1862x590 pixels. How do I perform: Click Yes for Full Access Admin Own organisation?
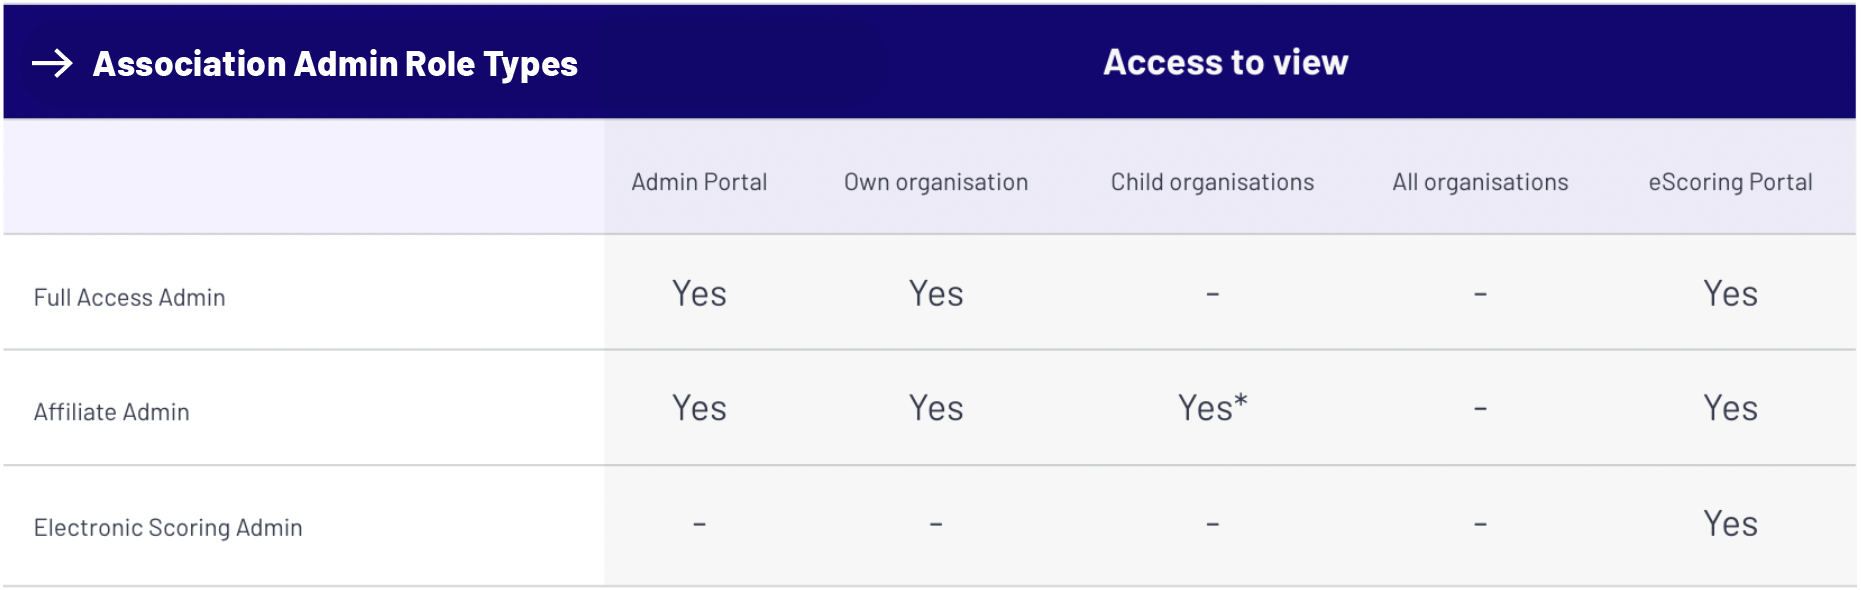click(x=936, y=294)
